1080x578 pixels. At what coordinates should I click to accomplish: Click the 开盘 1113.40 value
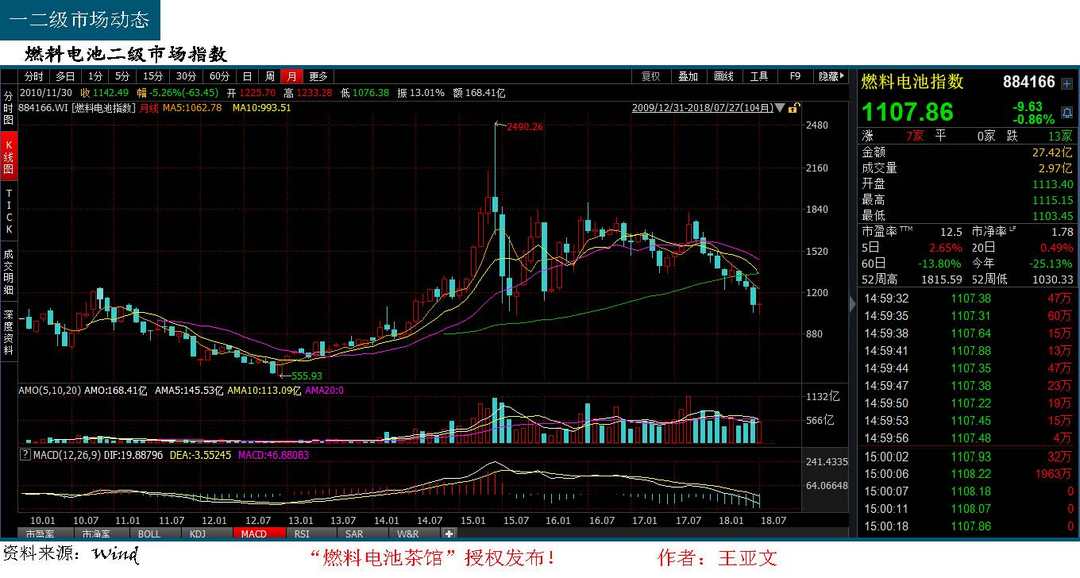pos(1052,185)
